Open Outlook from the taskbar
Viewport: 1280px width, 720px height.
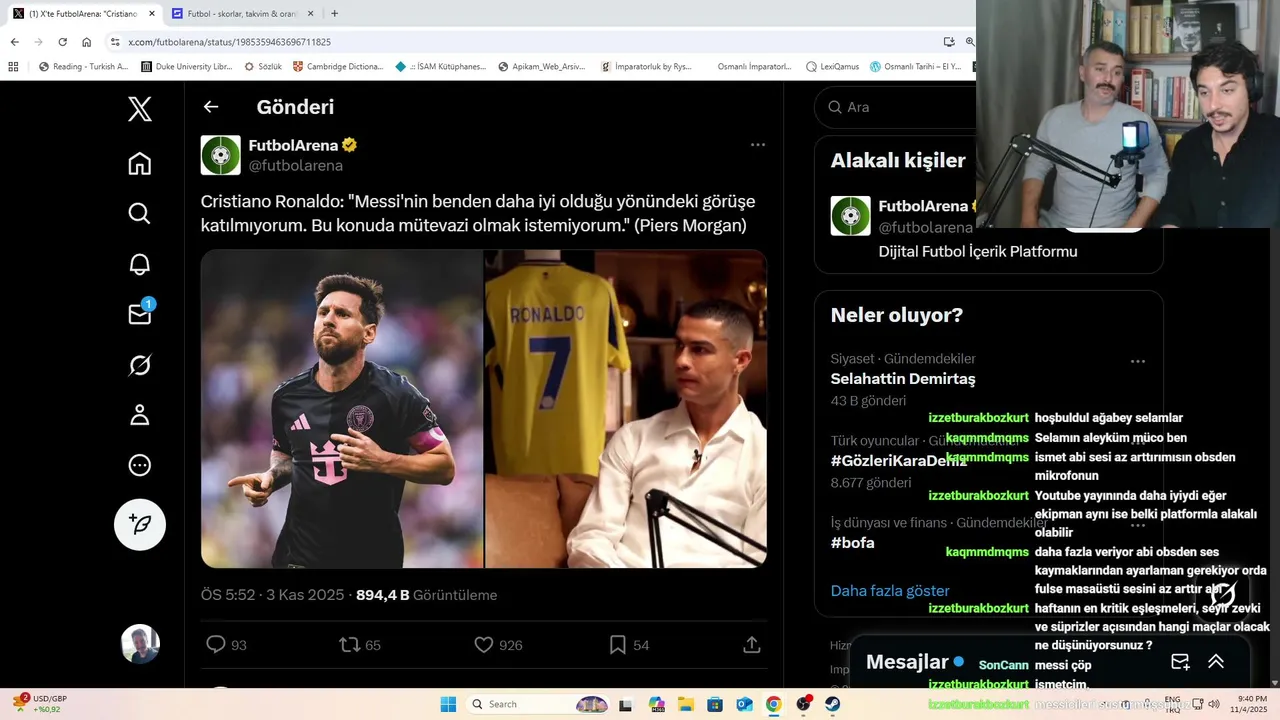point(744,704)
